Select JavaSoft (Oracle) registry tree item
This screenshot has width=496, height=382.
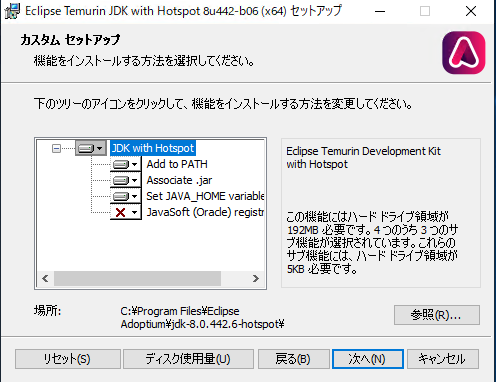click(x=205, y=212)
